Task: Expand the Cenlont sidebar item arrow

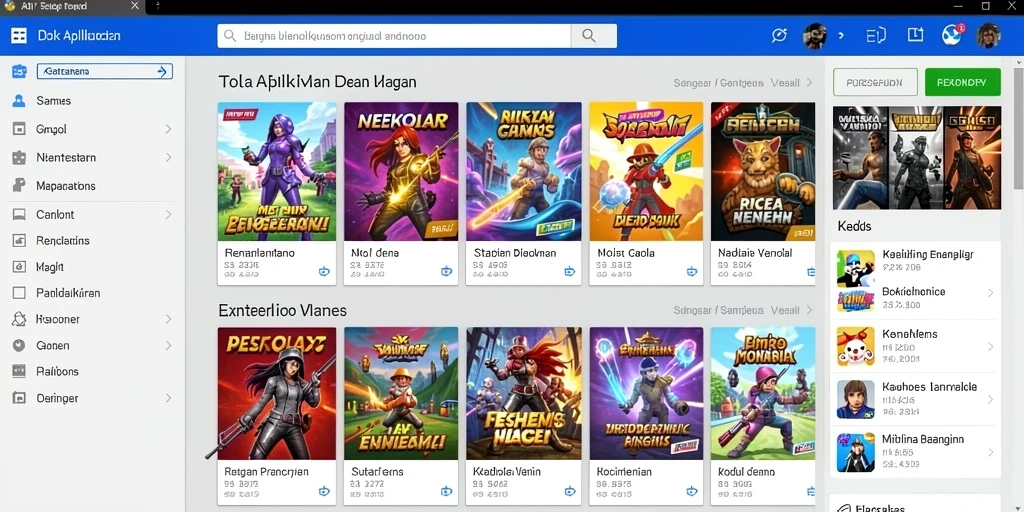Action: click(x=168, y=214)
